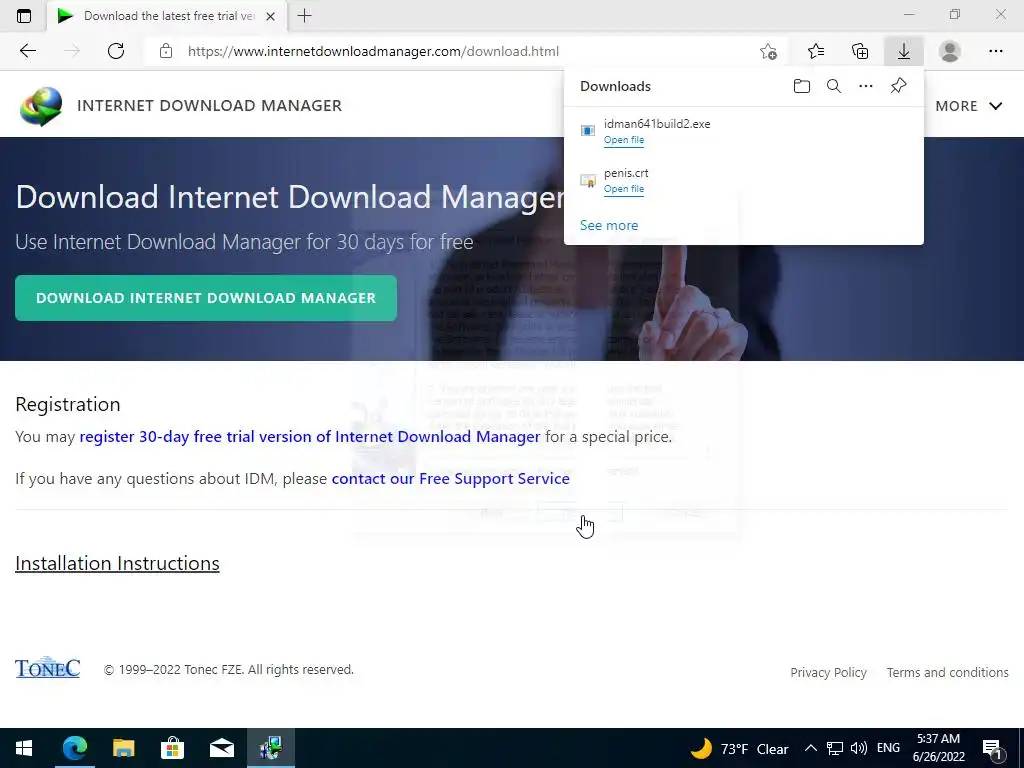Open file link for penis.crt
Viewport: 1024px width, 768px height.
pos(624,189)
